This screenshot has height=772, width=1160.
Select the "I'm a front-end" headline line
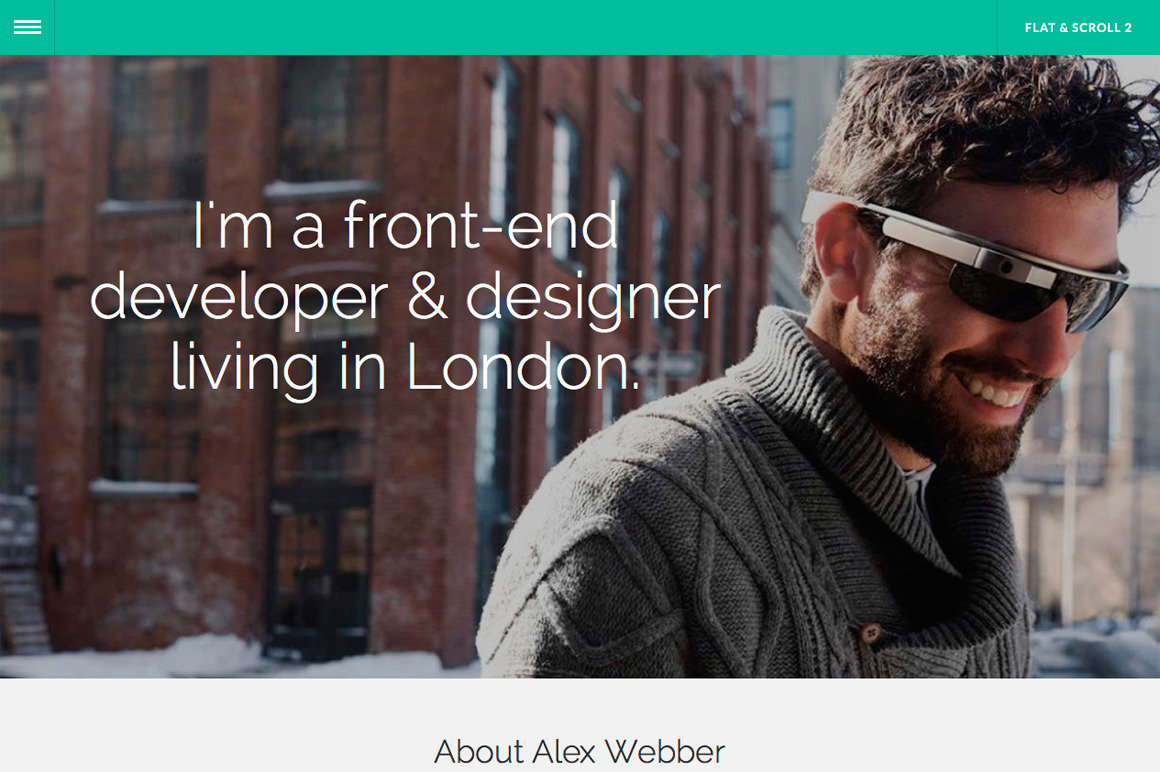[x=405, y=226]
